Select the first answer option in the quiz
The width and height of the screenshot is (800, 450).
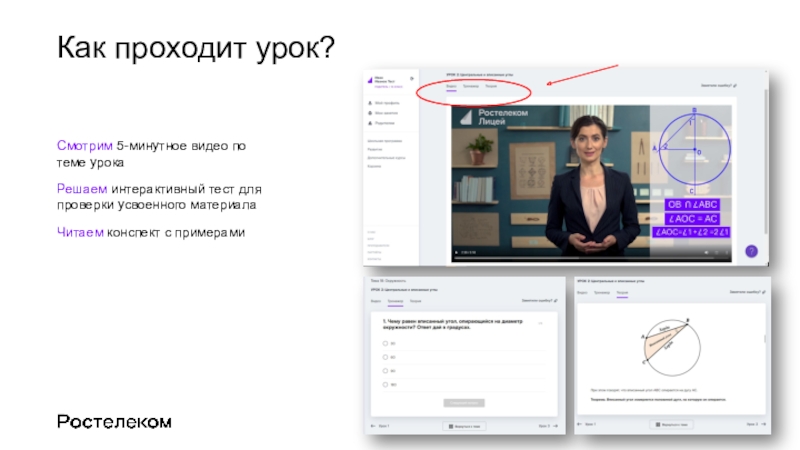click(385, 343)
